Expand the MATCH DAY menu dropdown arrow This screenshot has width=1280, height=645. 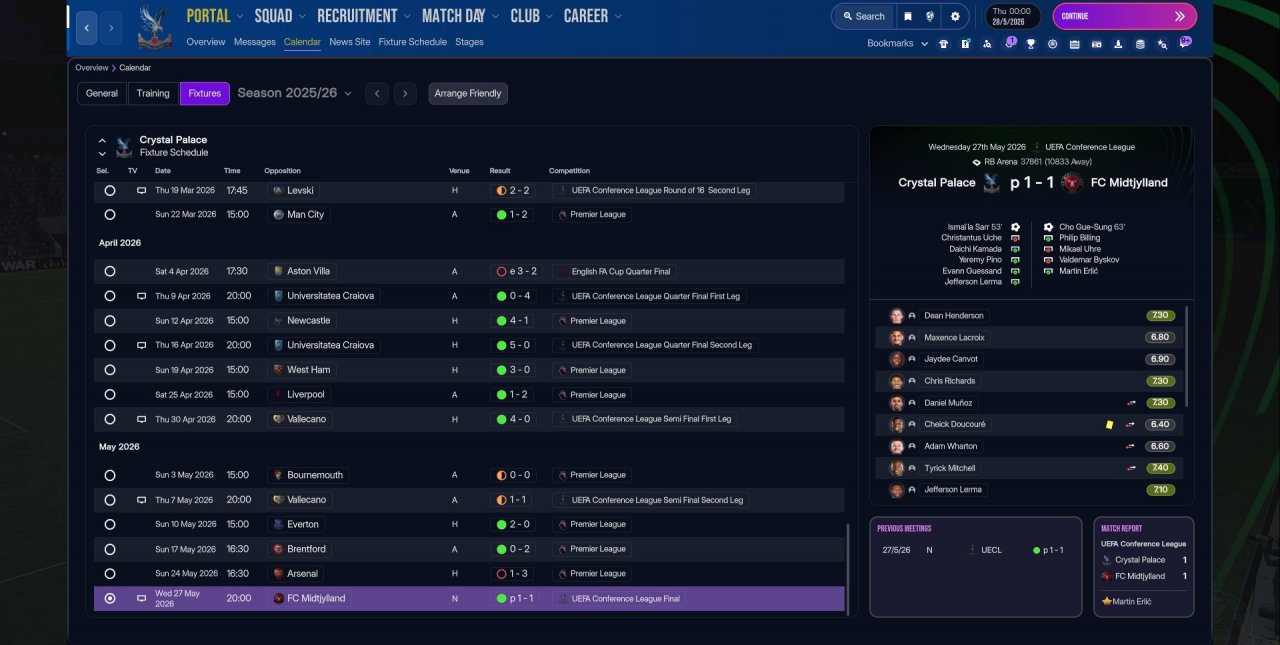coord(495,16)
